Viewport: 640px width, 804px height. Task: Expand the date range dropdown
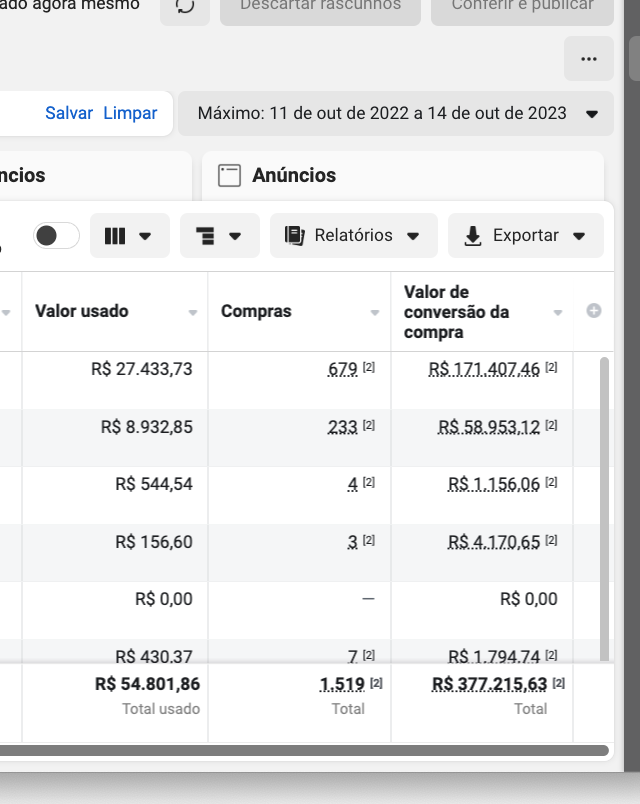pyautogui.click(x=592, y=114)
